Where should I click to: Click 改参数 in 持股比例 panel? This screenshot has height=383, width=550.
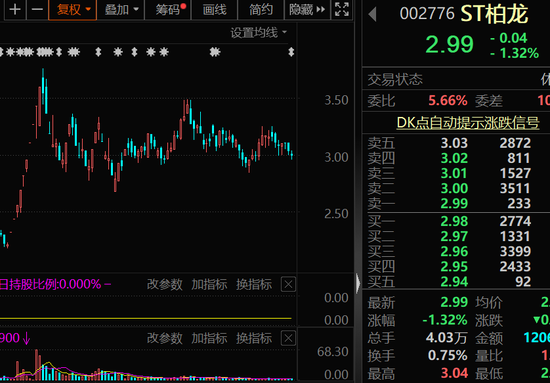coord(165,284)
